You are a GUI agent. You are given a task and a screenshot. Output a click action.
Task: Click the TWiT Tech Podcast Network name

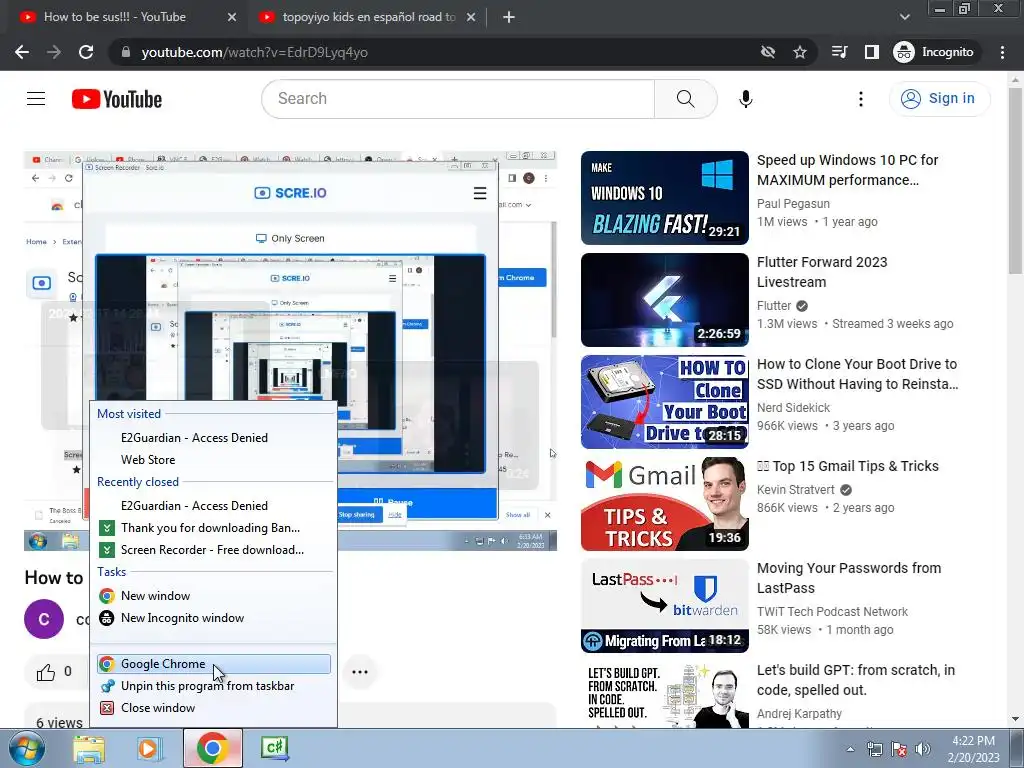tap(832, 612)
